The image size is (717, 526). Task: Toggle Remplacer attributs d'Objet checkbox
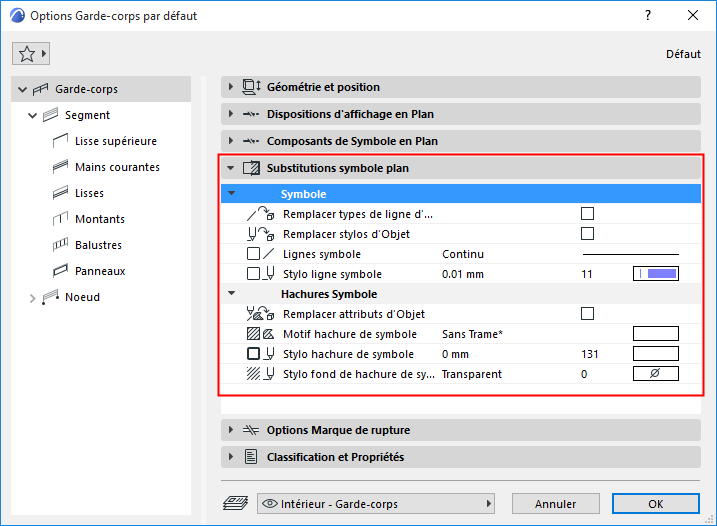tap(587, 314)
